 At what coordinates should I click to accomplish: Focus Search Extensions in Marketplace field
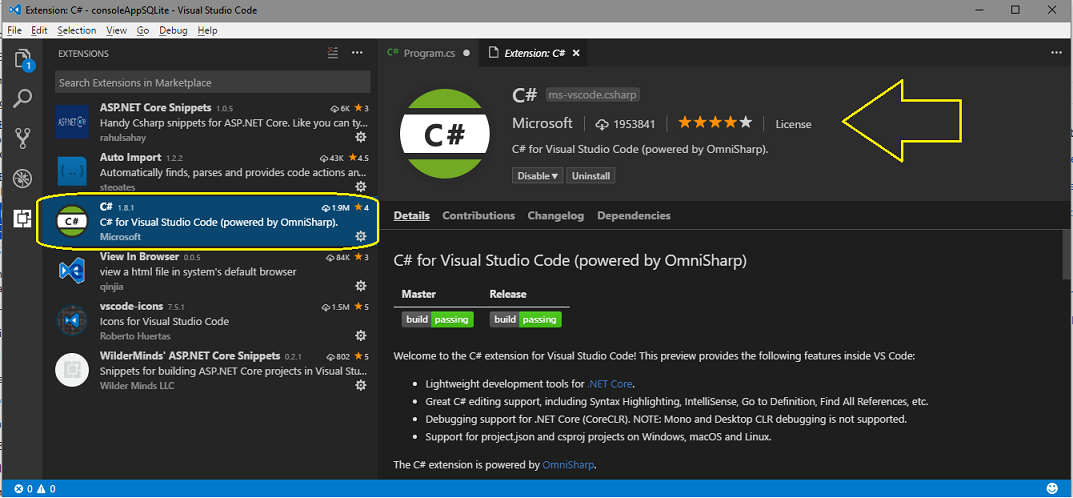(x=213, y=82)
